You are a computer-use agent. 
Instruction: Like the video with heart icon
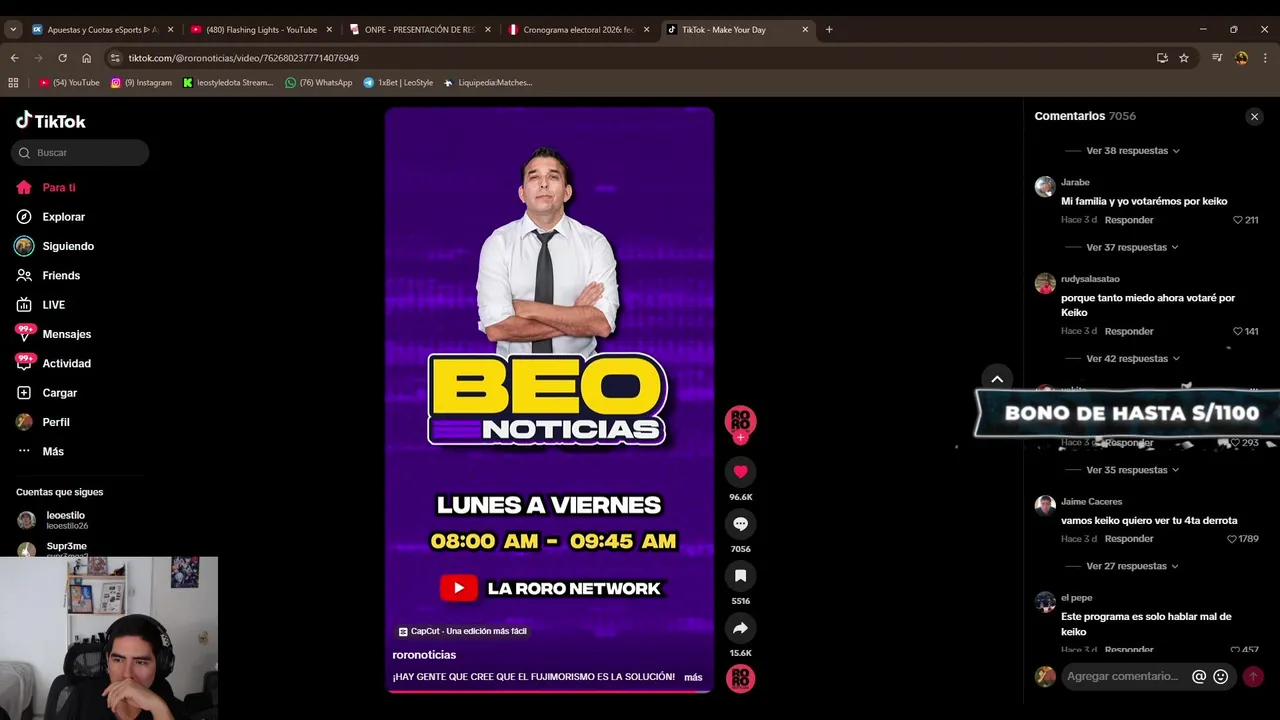[x=740, y=472]
